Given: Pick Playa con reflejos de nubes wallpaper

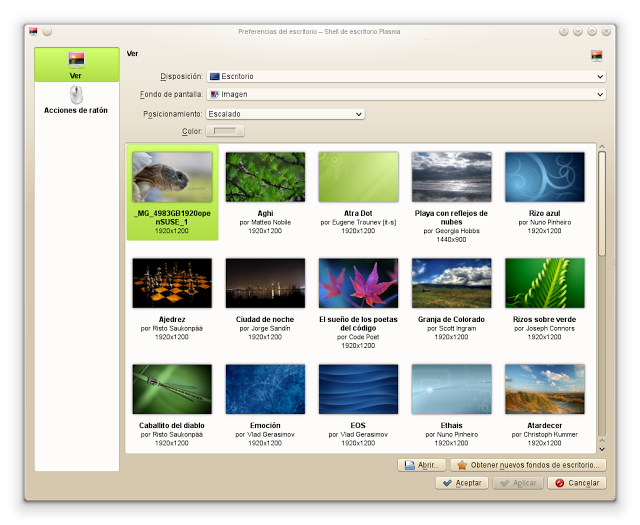Looking at the screenshot, I should pos(451,177).
